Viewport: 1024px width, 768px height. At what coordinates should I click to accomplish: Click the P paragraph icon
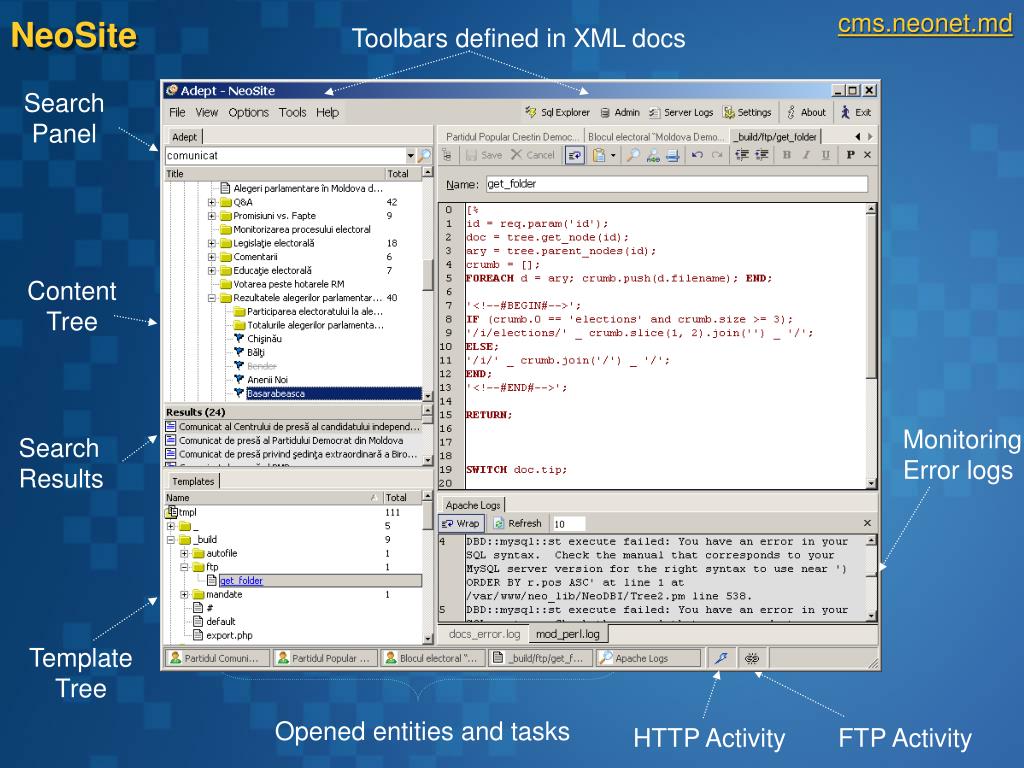[850, 155]
